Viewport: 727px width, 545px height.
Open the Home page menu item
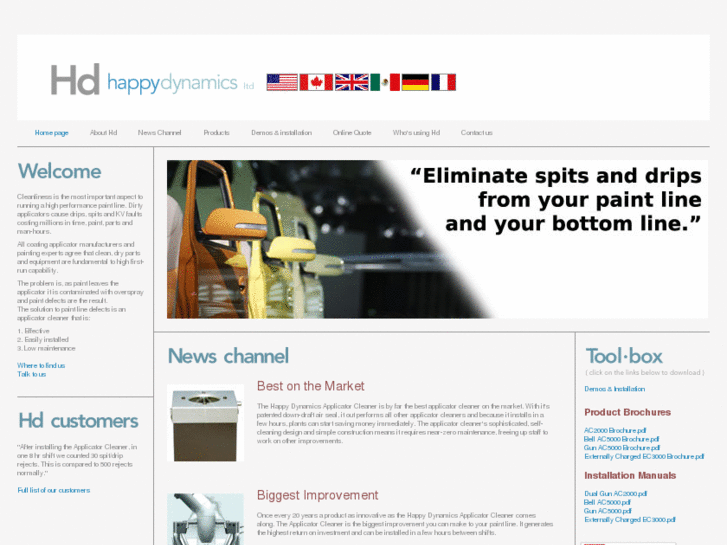[51, 133]
